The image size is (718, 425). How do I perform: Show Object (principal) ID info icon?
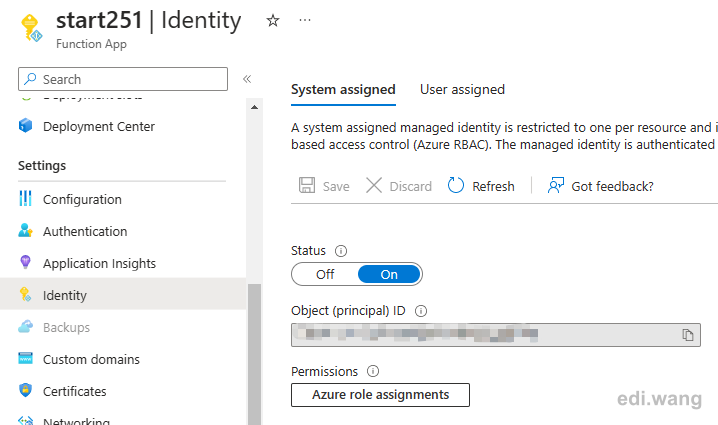click(421, 311)
